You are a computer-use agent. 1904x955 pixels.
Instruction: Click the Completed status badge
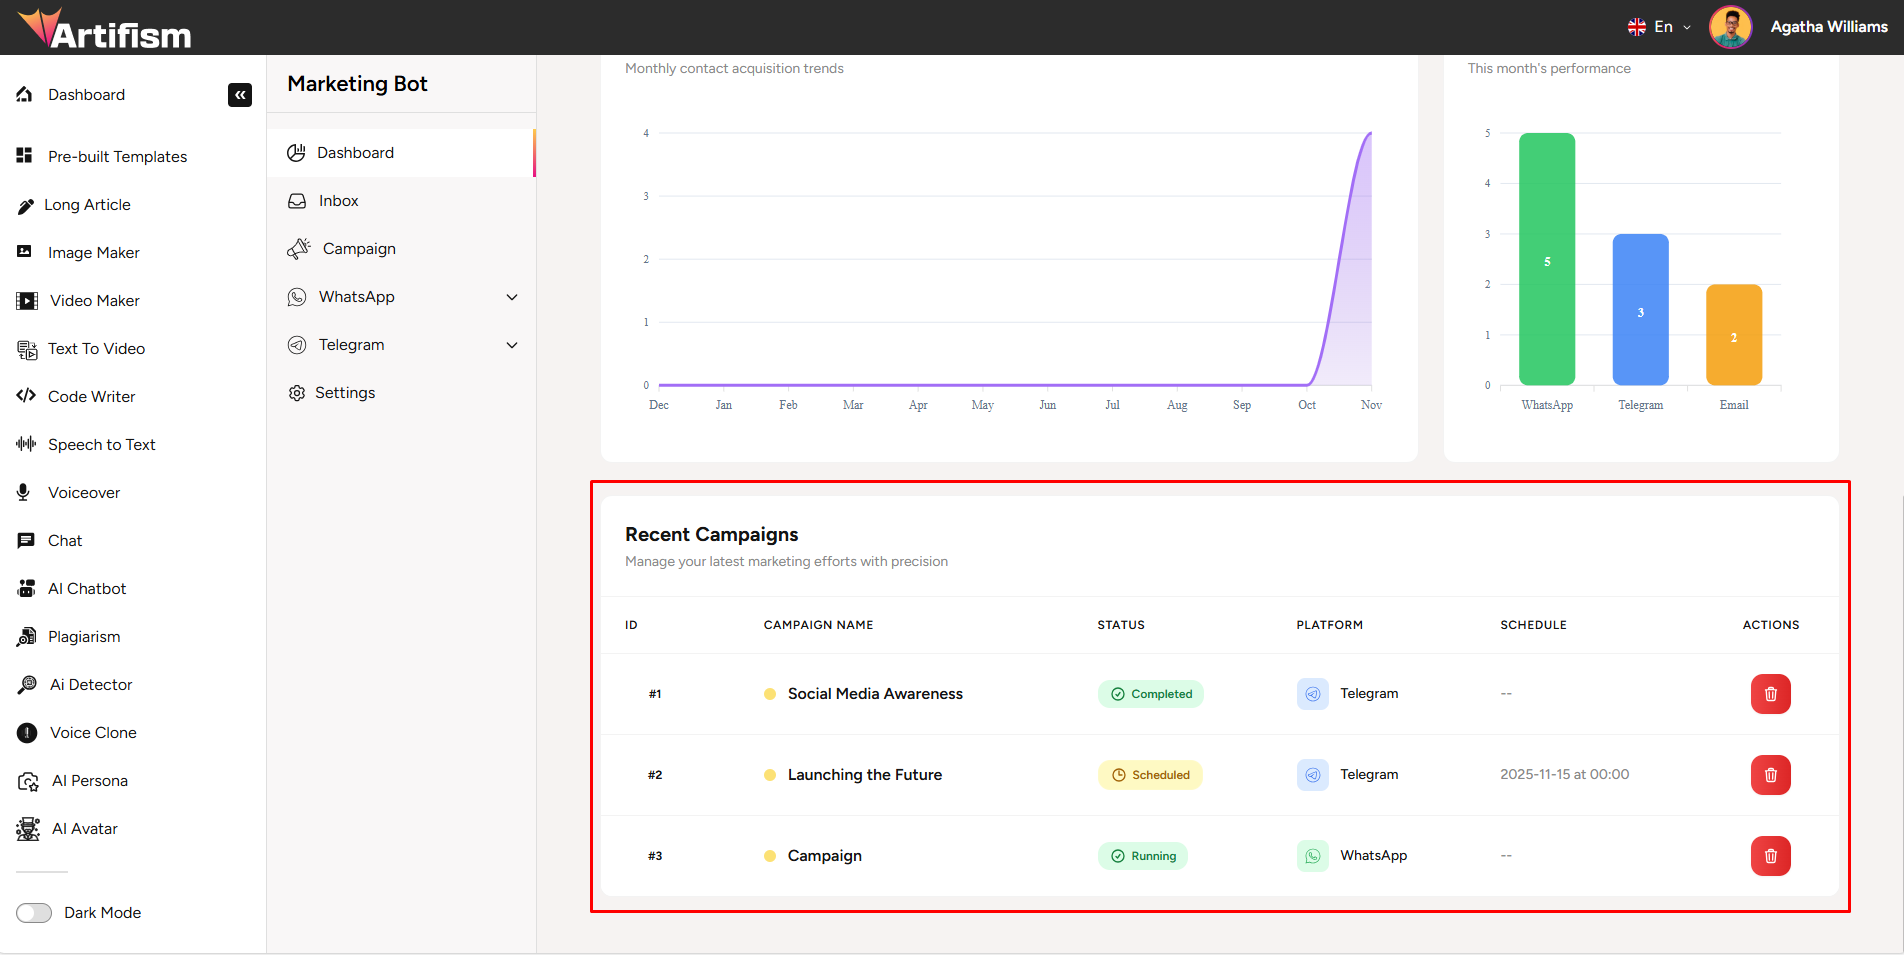click(1150, 694)
